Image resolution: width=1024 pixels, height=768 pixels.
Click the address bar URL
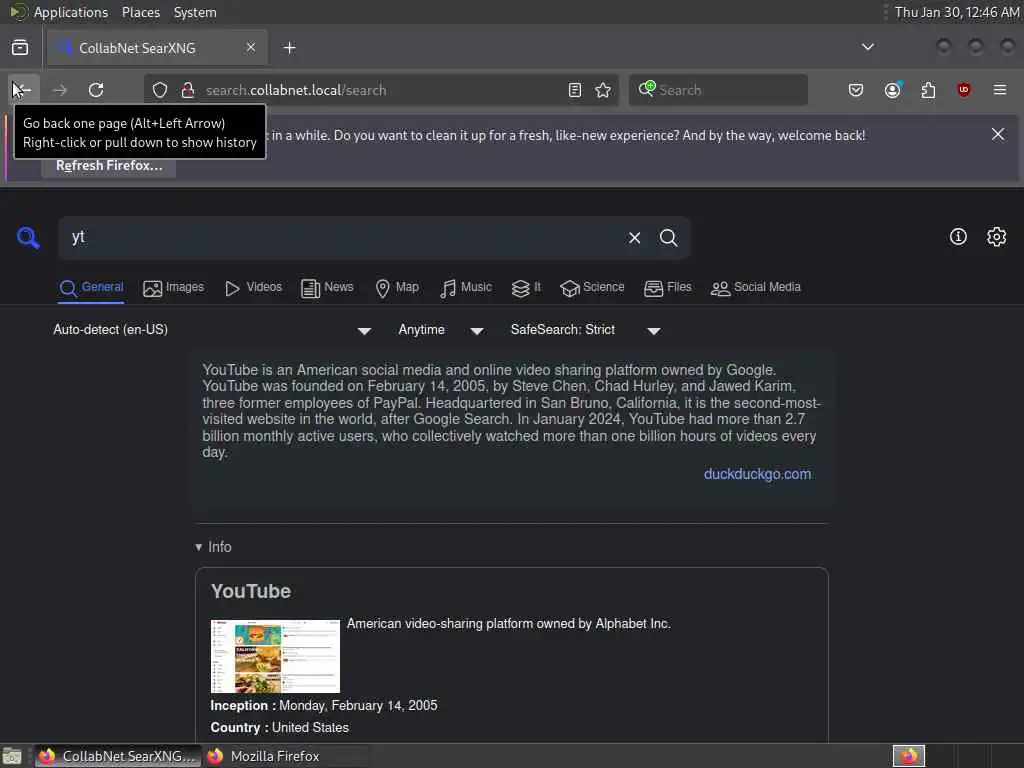(x=296, y=90)
